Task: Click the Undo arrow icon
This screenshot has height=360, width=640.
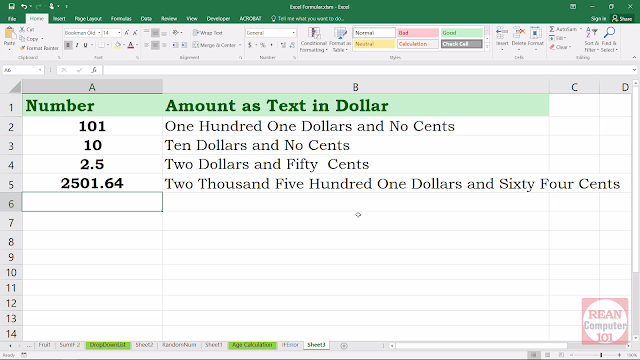Action: [x=24, y=7]
